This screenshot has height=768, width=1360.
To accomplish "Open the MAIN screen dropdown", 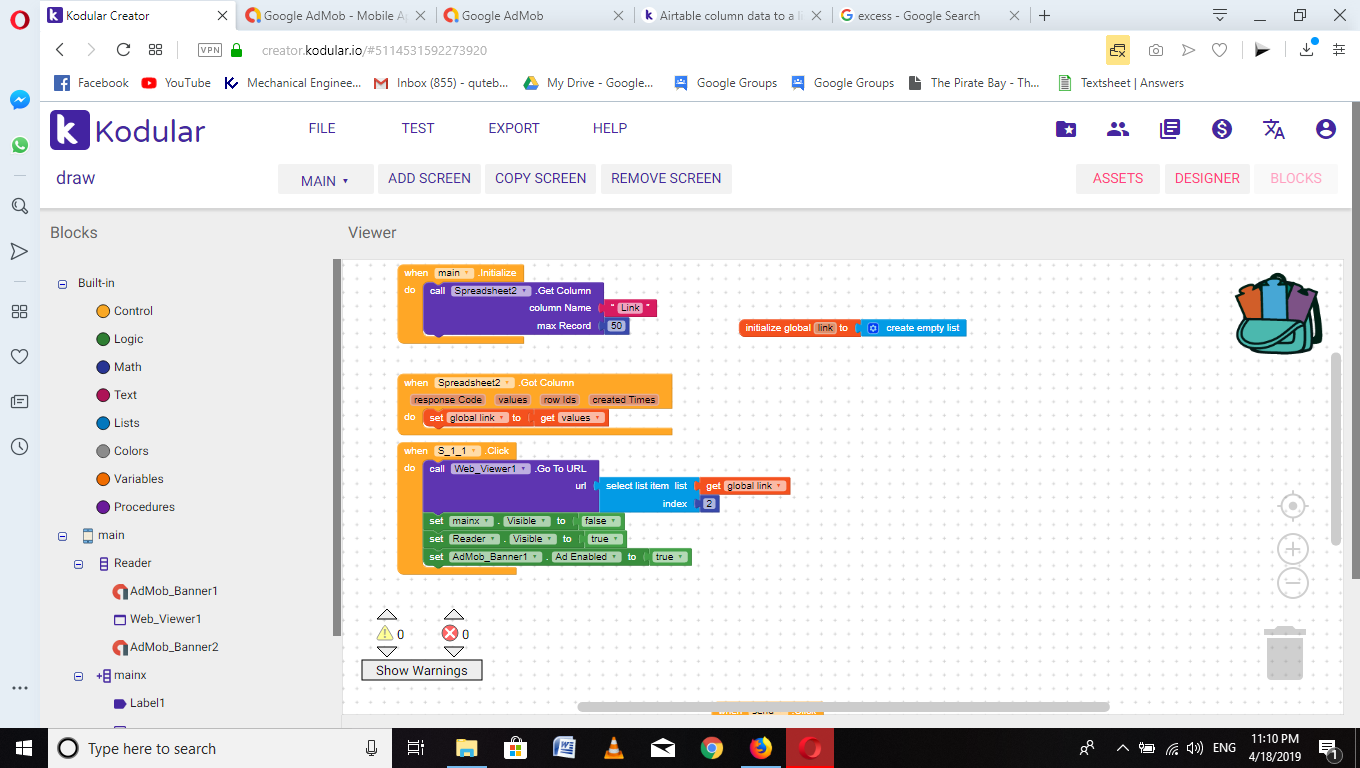I will [325, 180].
